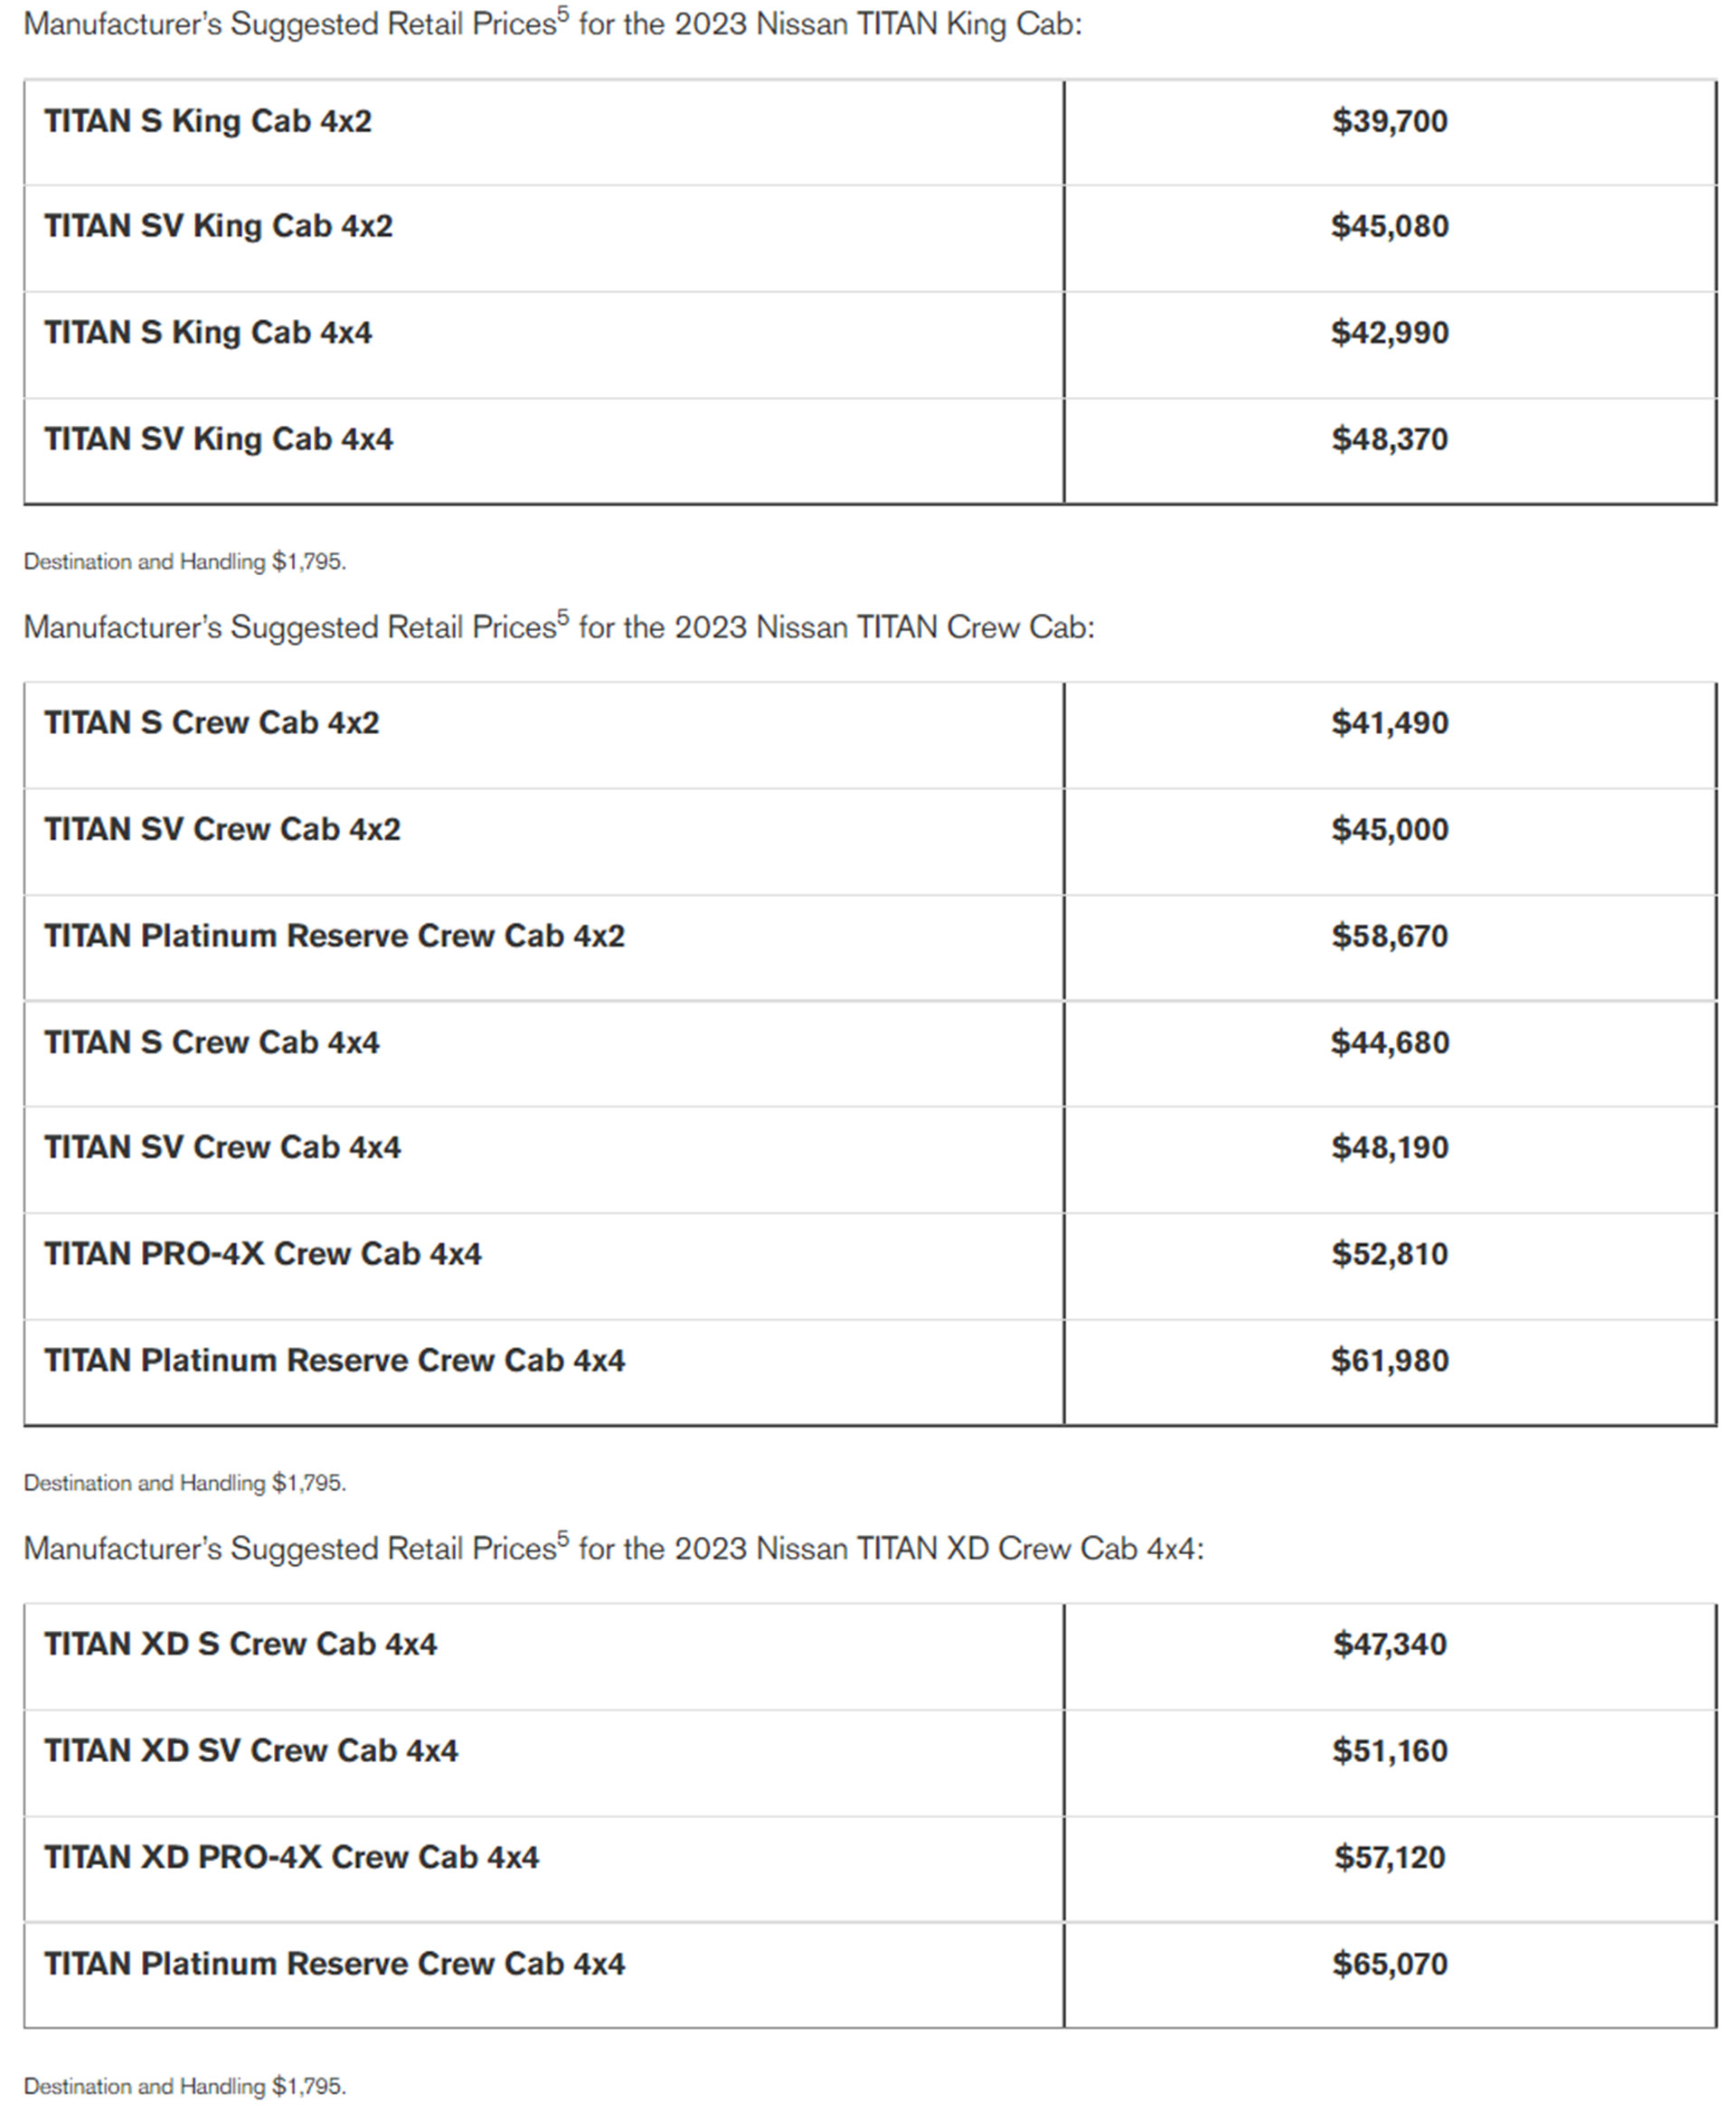This screenshot has height=2112, width=1736.
Task: Select the TITAN SV King Cab 4x2 label
Action: [218, 226]
